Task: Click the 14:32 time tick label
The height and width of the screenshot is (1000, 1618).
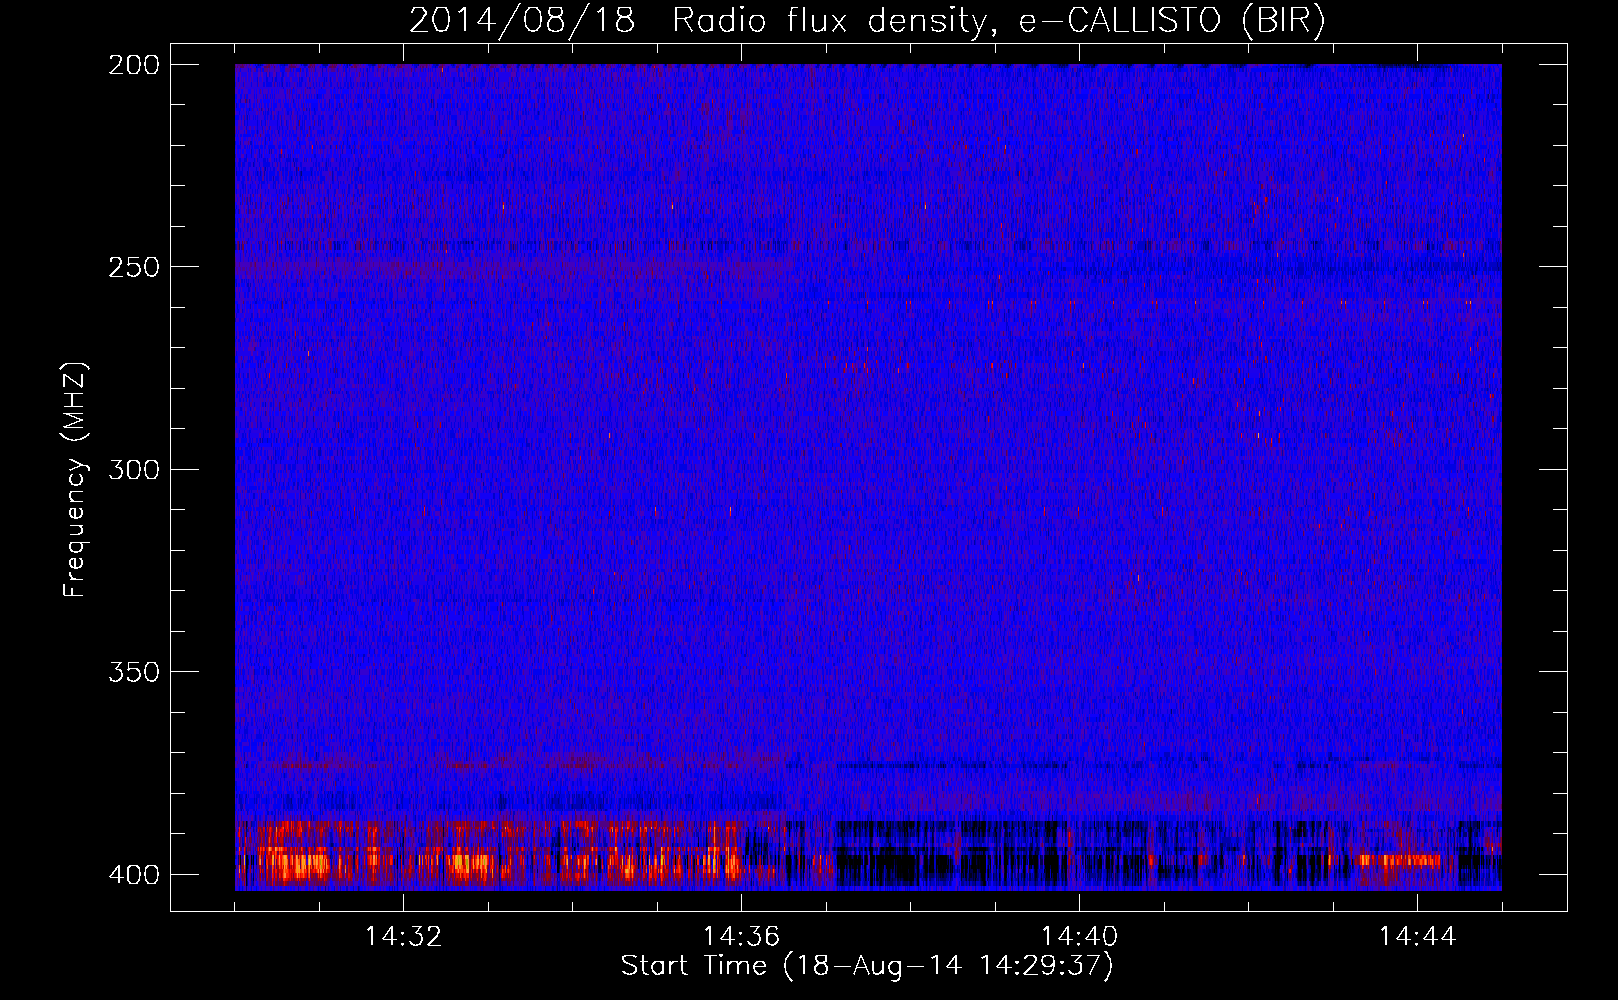Action: [x=404, y=937]
